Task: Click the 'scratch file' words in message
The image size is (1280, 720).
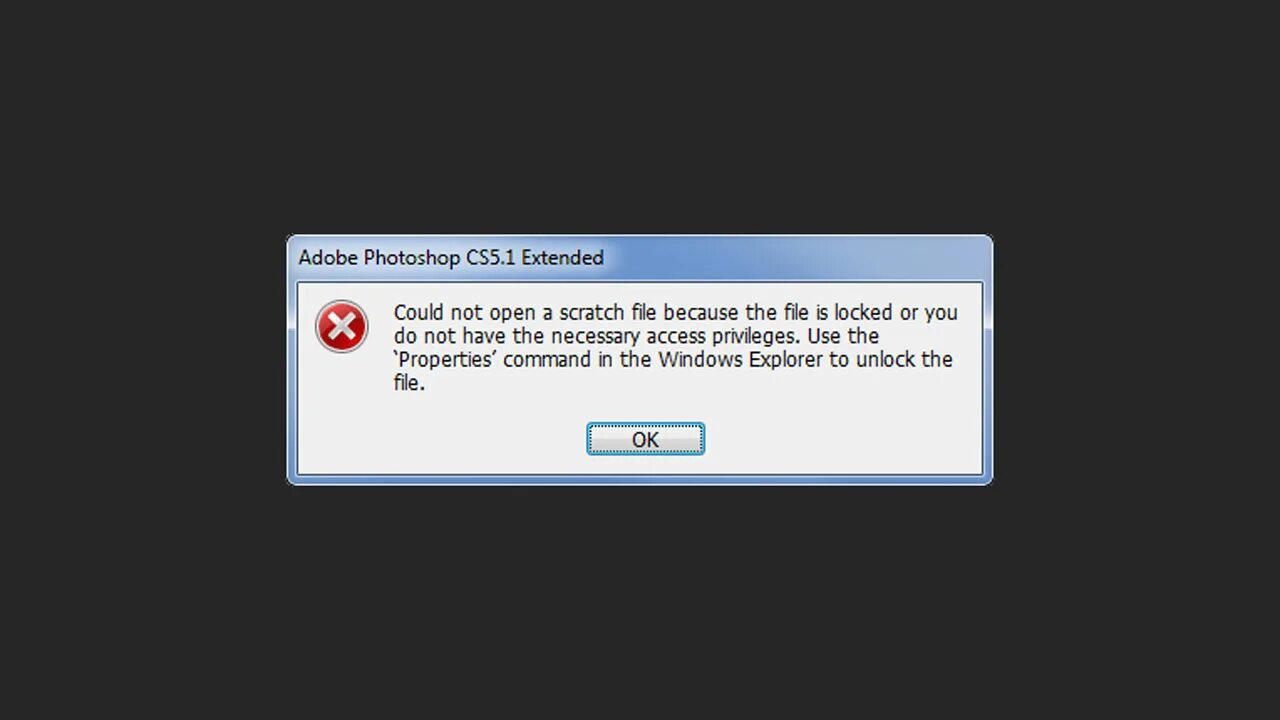Action: [x=606, y=312]
